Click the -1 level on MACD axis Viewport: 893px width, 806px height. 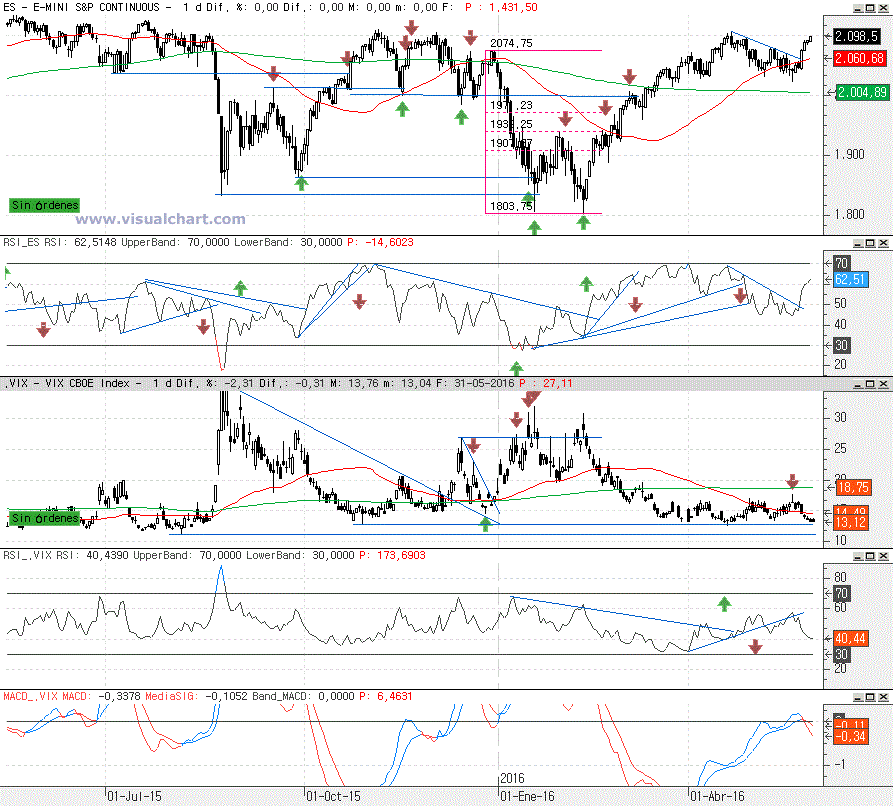[x=839, y=764]
